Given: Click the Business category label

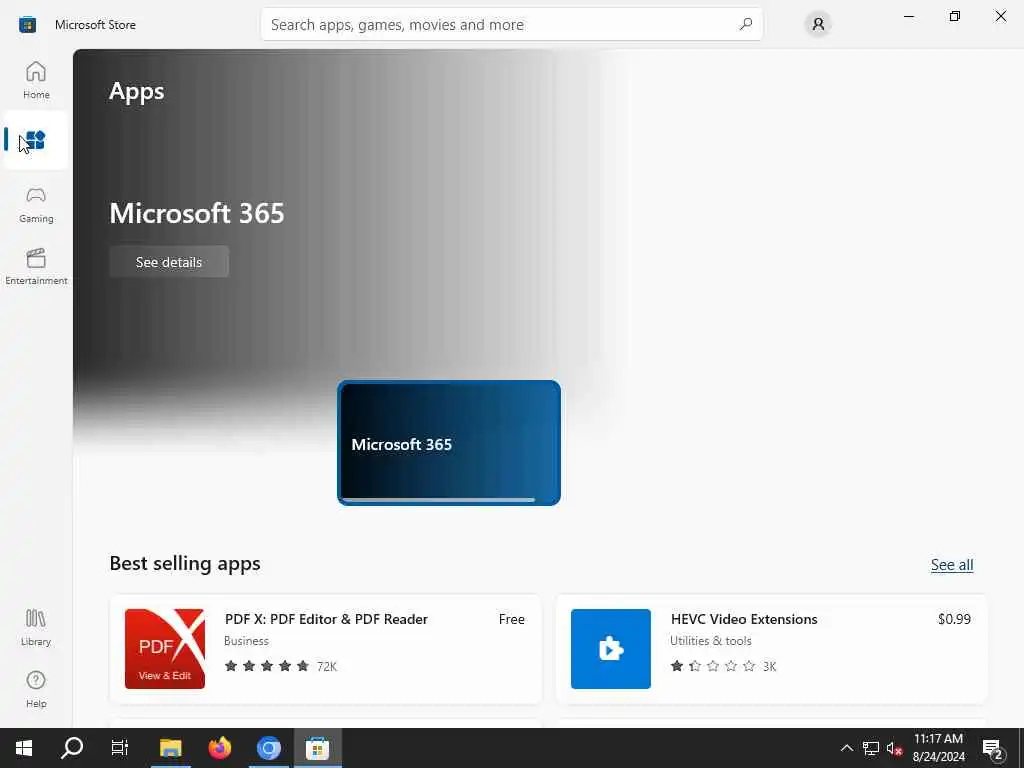Looking at the screenshot, I should (246, 641).
